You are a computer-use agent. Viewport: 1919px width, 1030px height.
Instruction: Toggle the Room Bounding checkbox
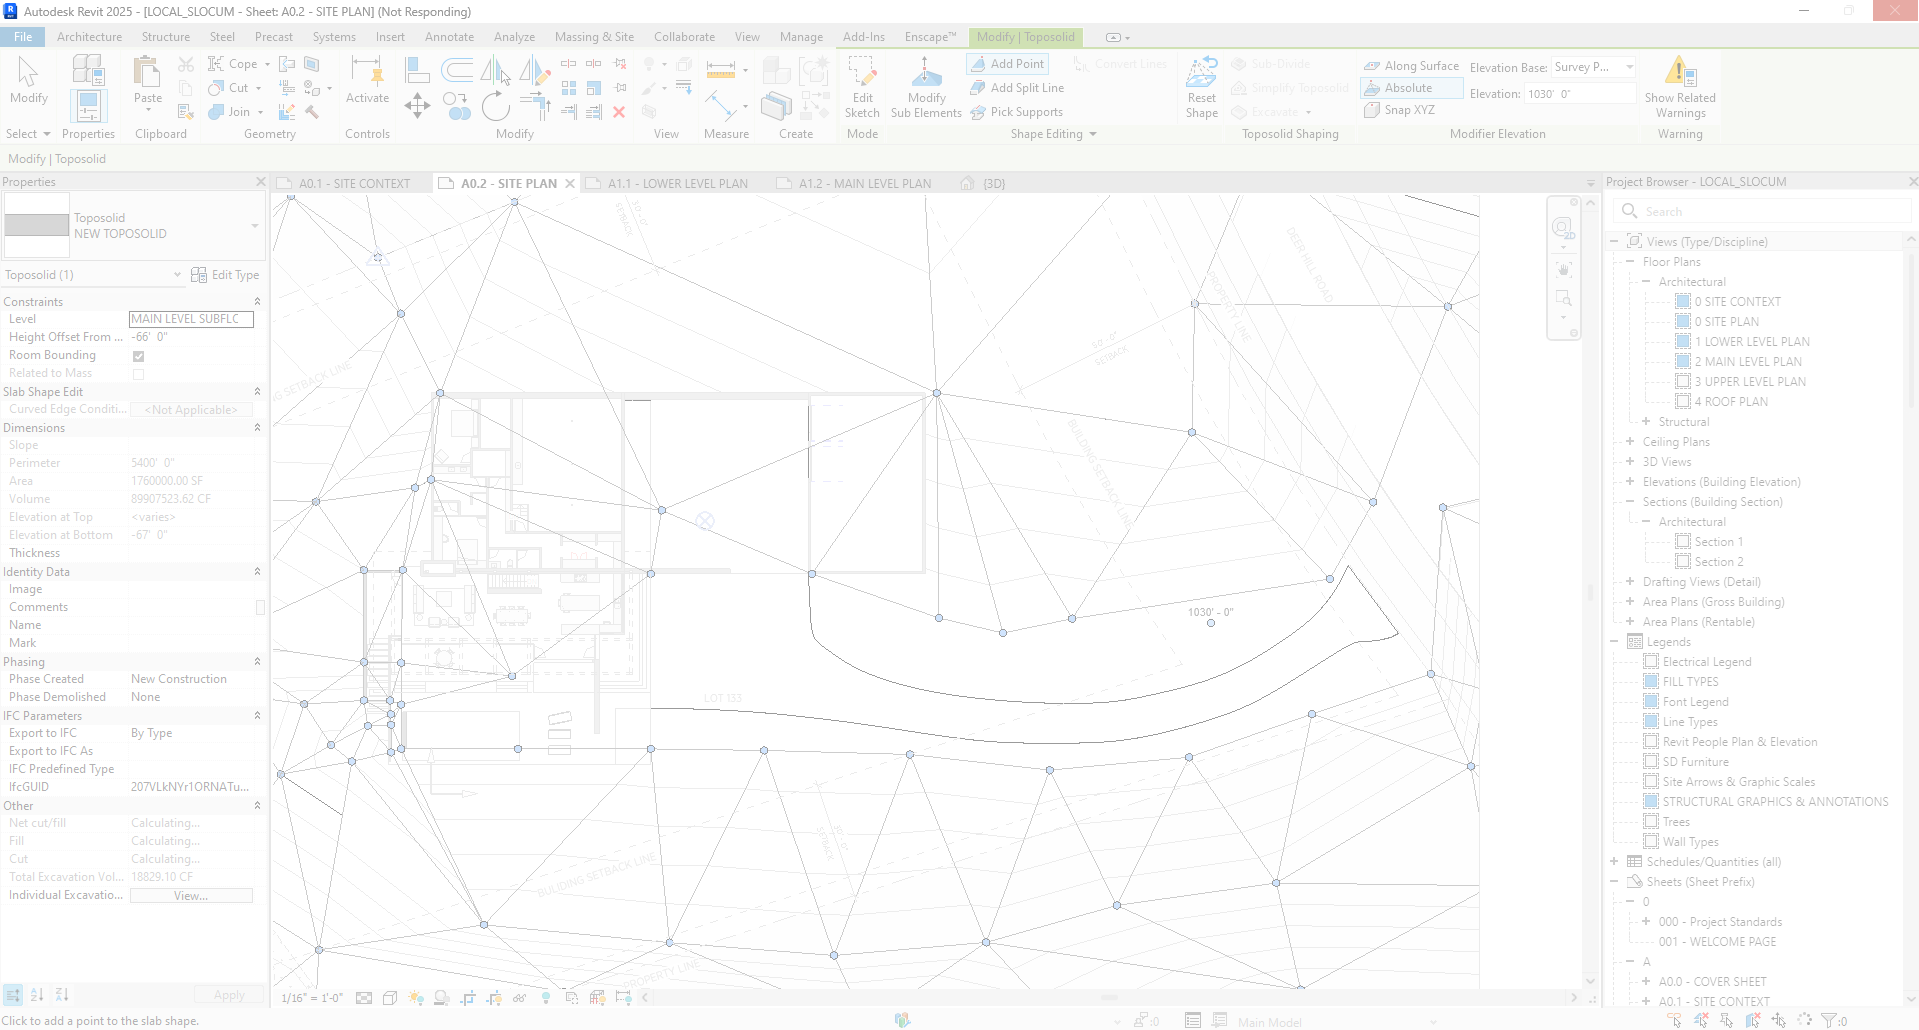point(138,355)
